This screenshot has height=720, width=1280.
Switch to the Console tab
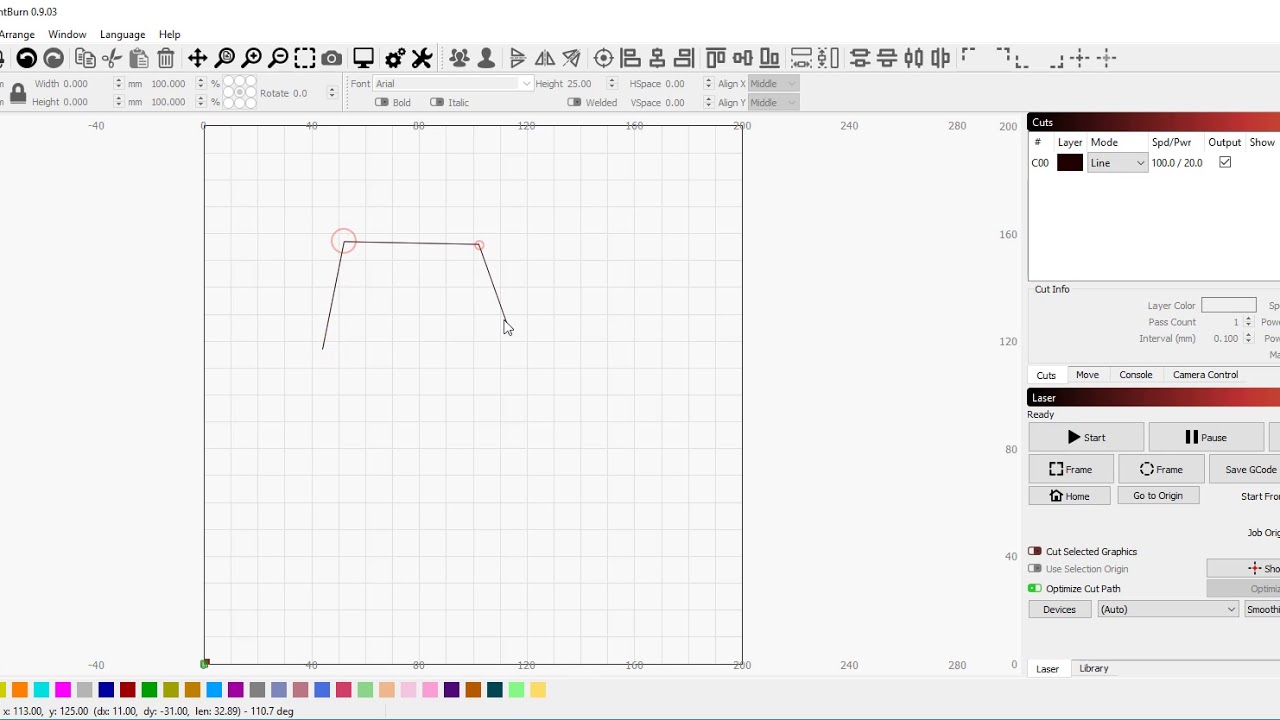click(x=1136, y=375)
